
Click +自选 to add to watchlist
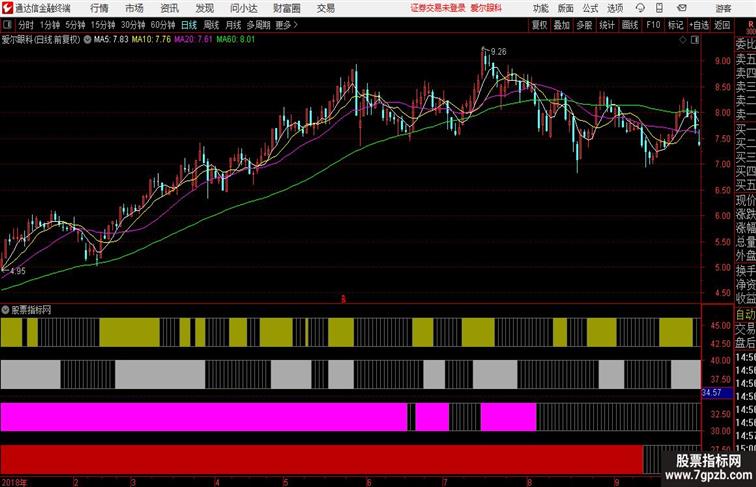pos(699,25)
